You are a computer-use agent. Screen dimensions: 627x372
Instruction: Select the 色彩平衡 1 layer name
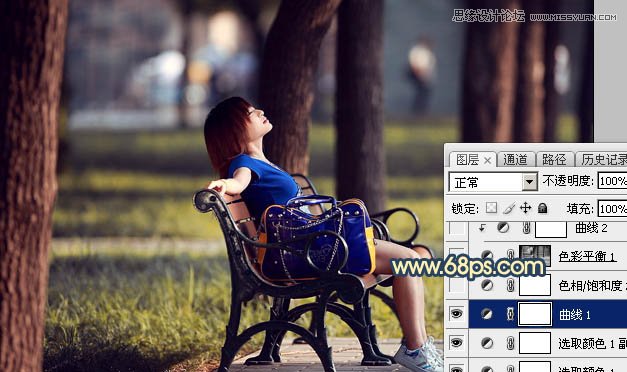587,256
